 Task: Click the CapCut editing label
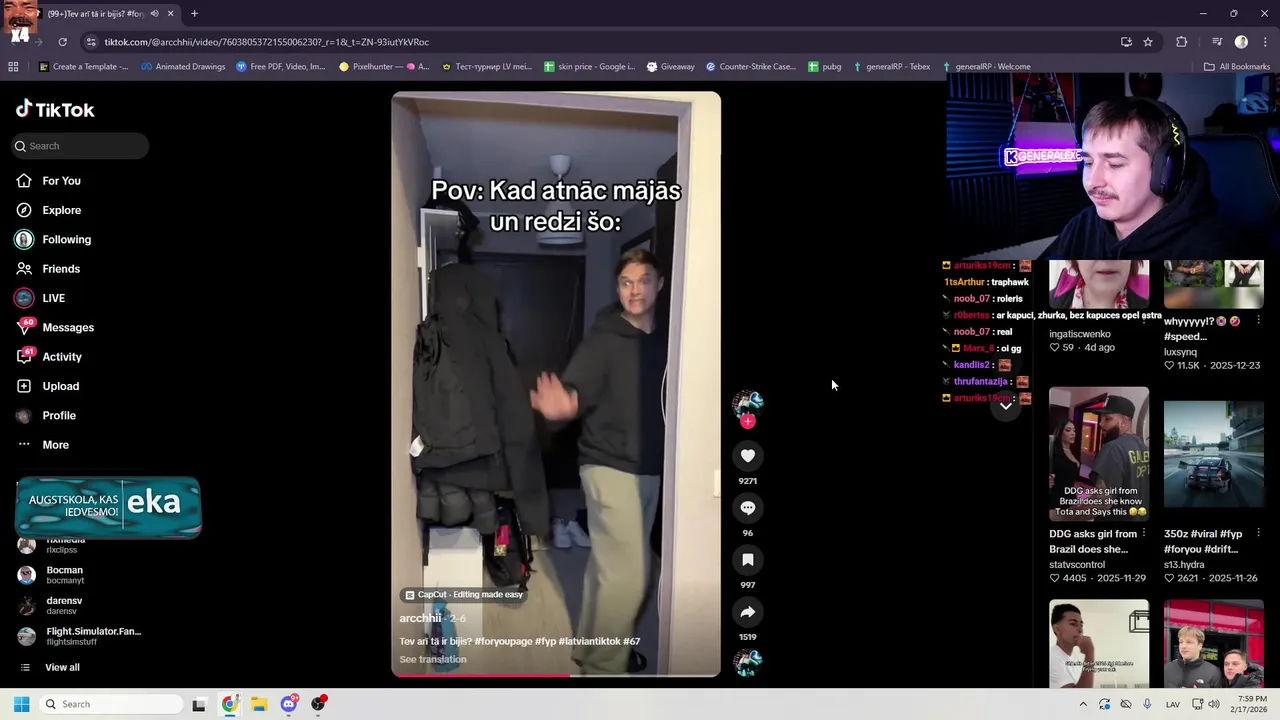(463, 594)
